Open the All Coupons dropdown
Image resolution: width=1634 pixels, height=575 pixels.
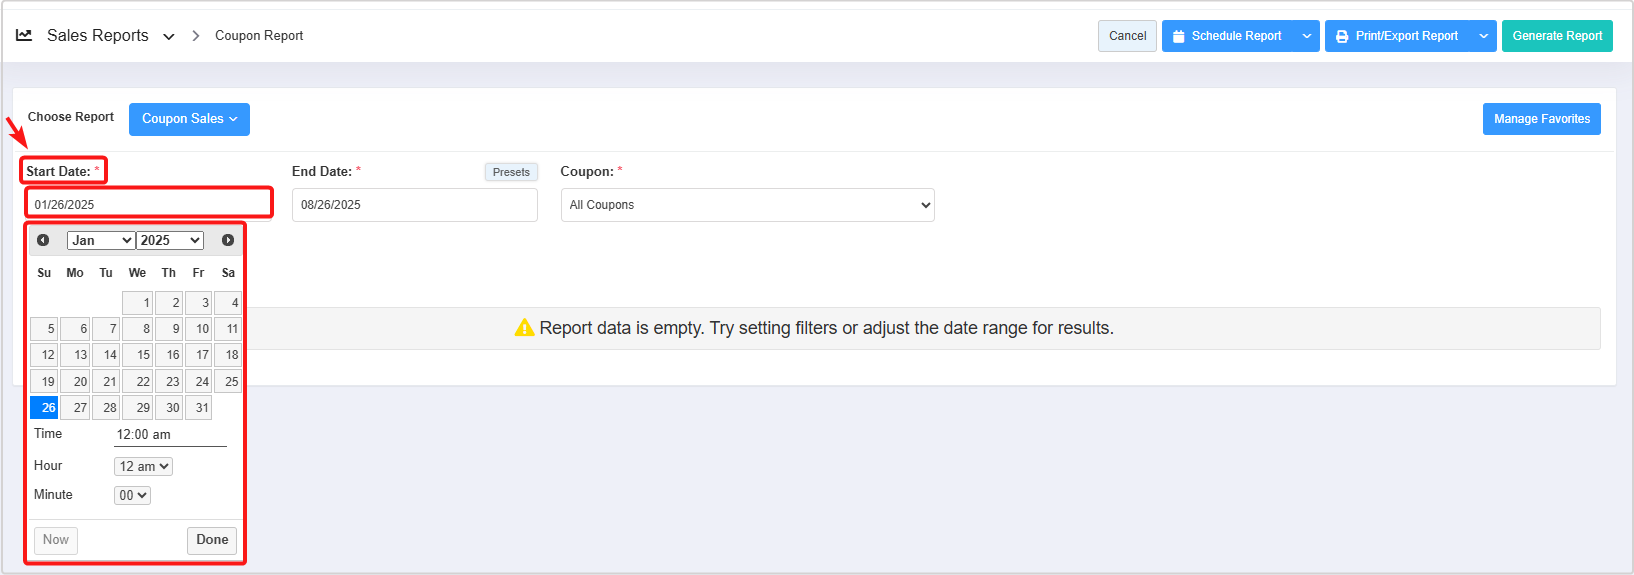[748, 205]
